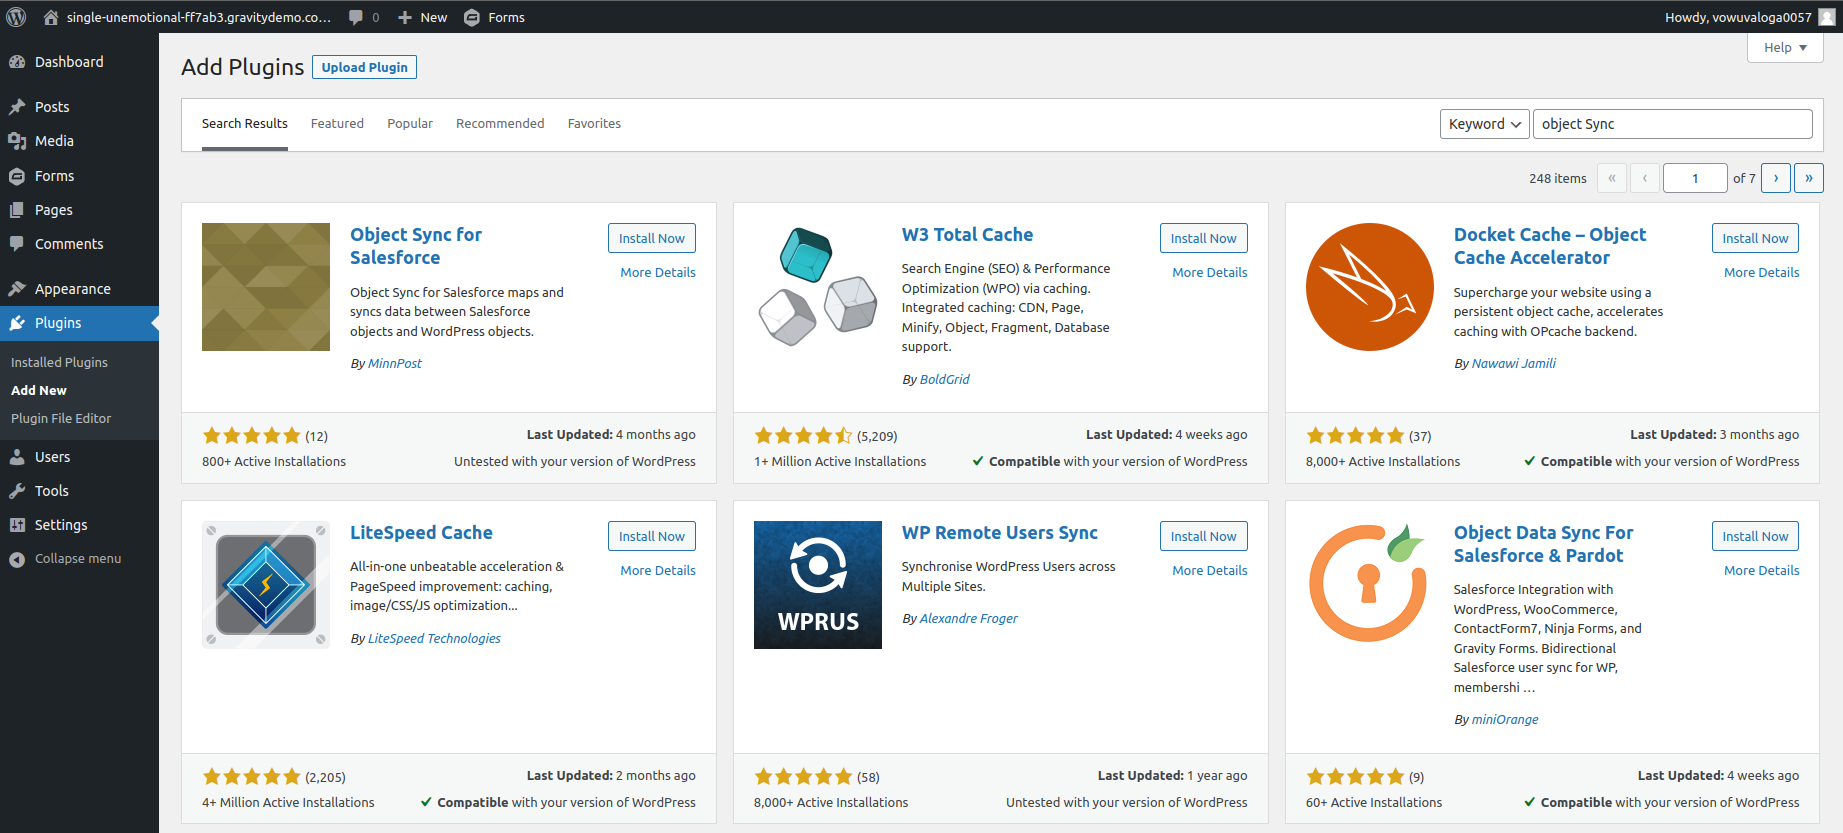The image size is (1843, 833).
Task: View More Details for LiteSpeed Cache
Action: (x=658, y=570)
